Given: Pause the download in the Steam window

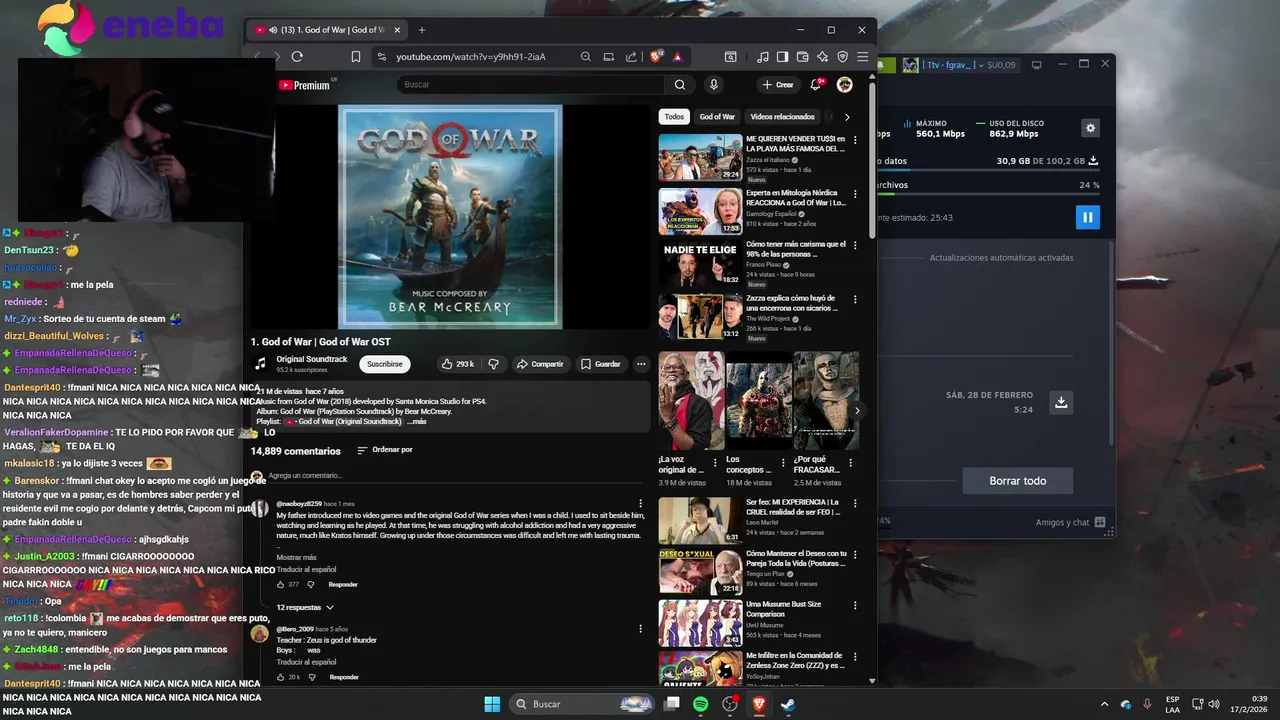Looking at the screenshot, I should (1087, 217).
